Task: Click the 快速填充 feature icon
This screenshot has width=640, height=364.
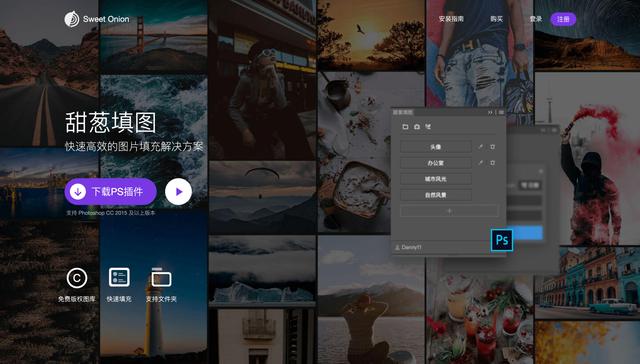Action: pos(119,277)
